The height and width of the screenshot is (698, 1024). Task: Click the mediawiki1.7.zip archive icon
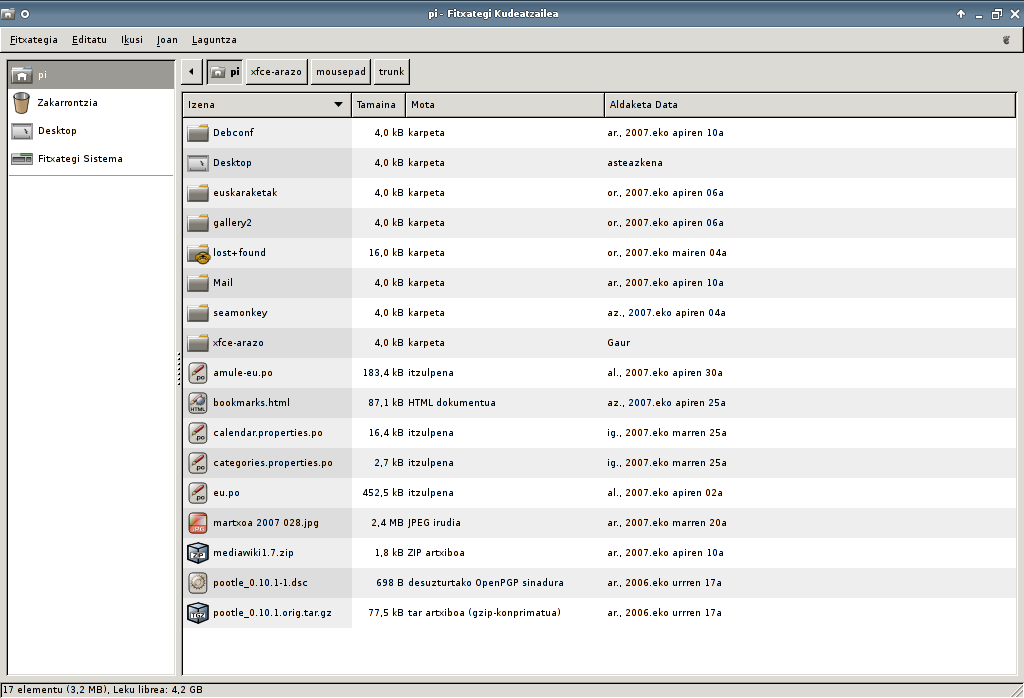198,553
